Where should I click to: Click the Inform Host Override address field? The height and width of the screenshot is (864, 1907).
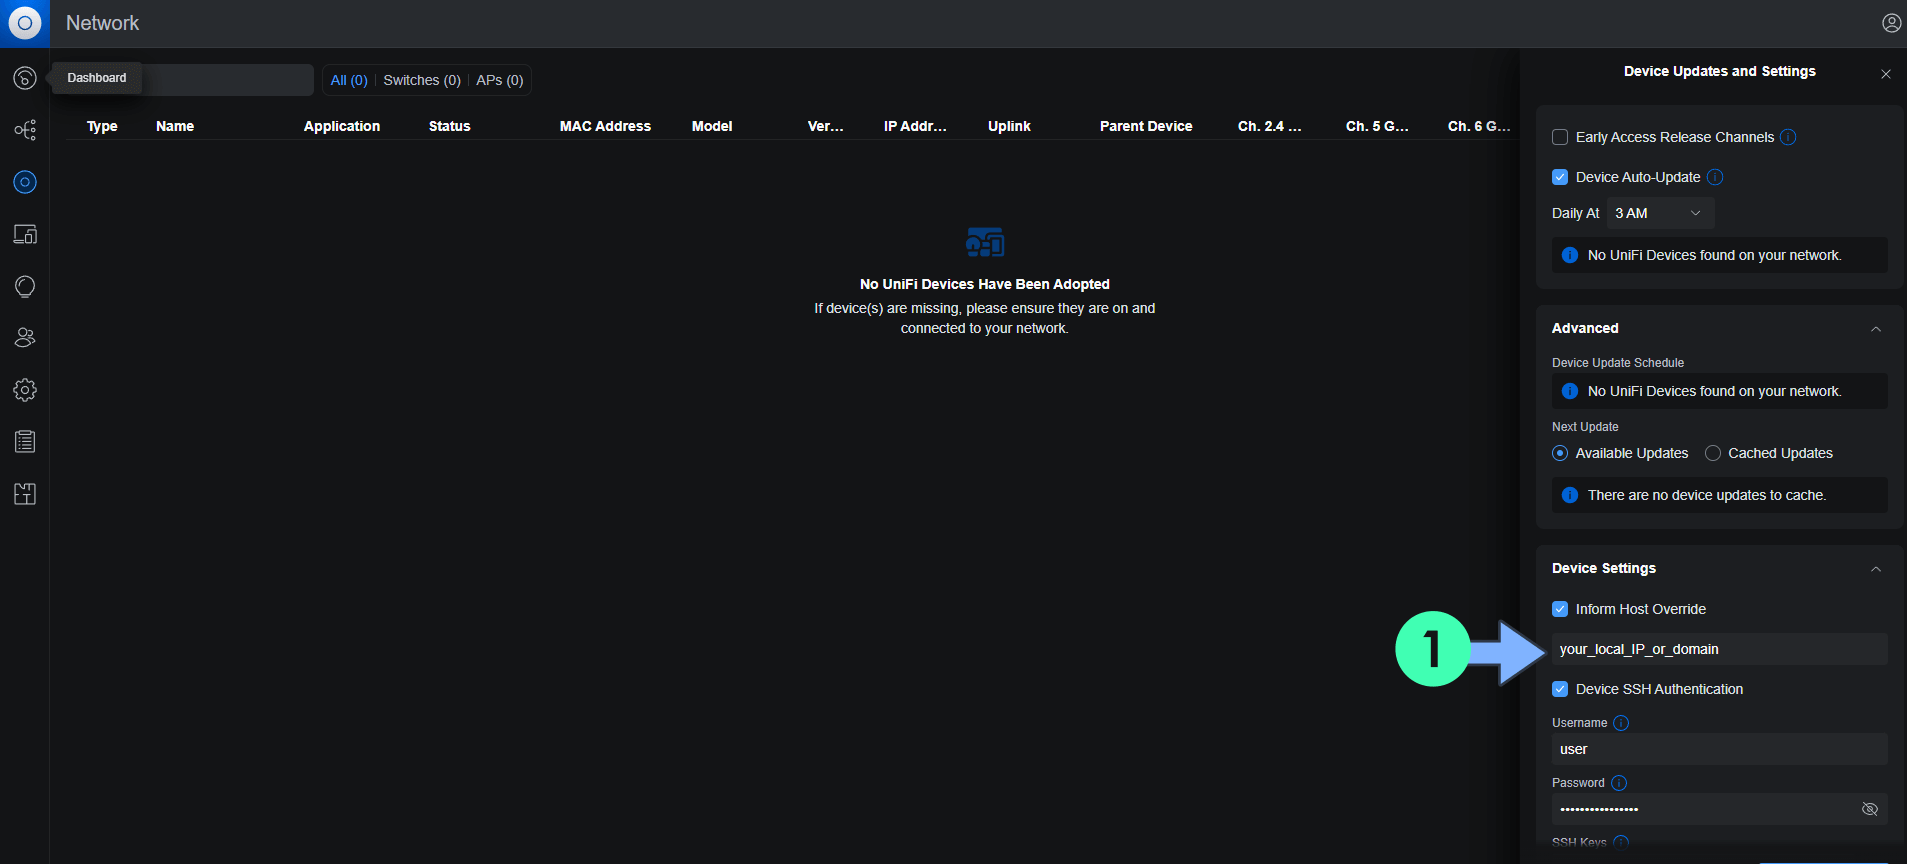[x=1720, y=649]
